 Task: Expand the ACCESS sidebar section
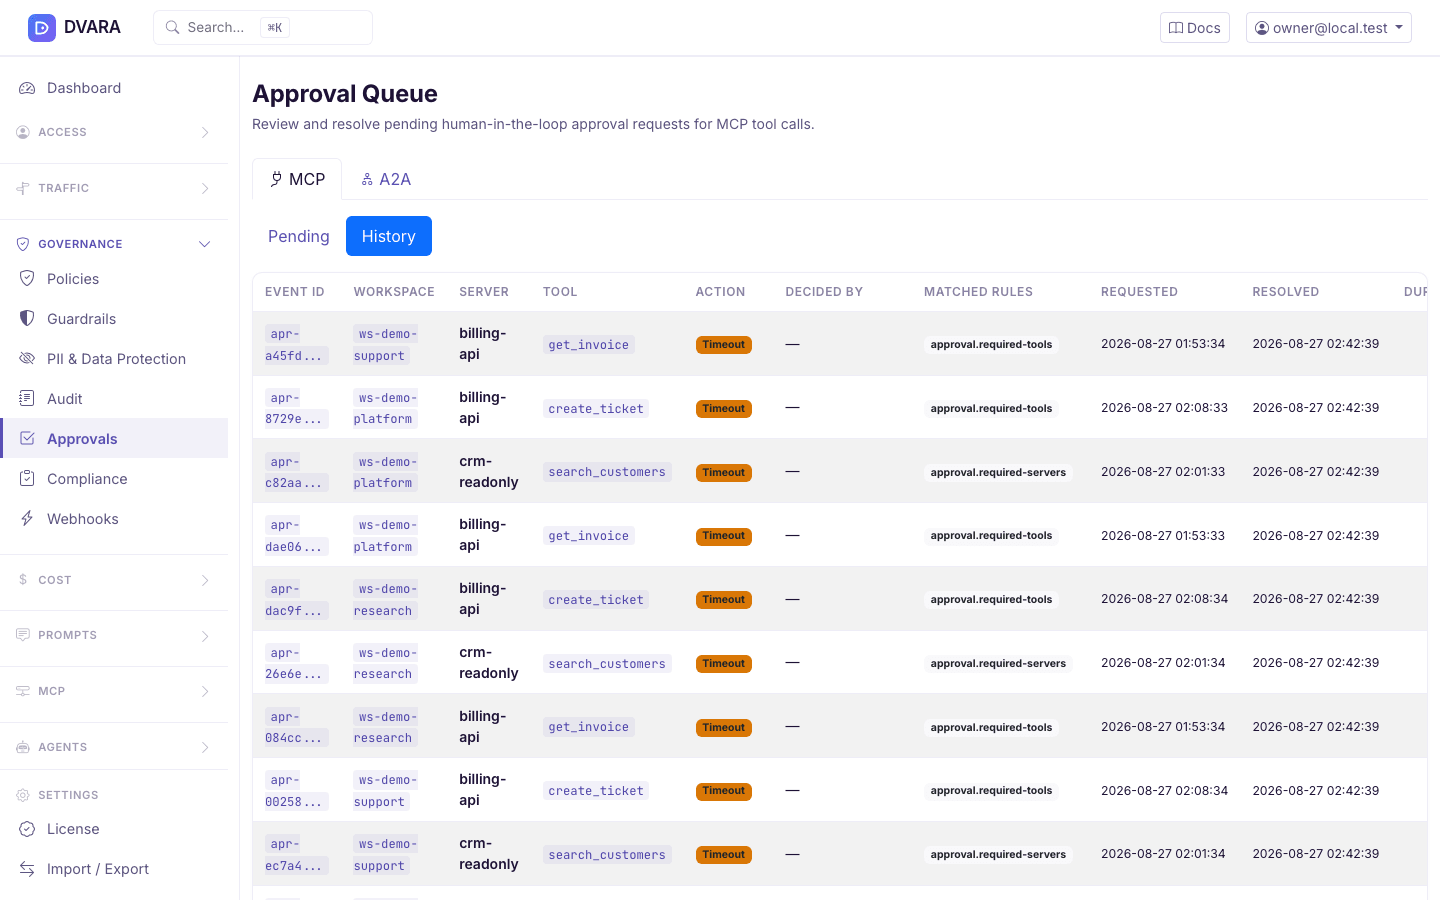(114, 132)
